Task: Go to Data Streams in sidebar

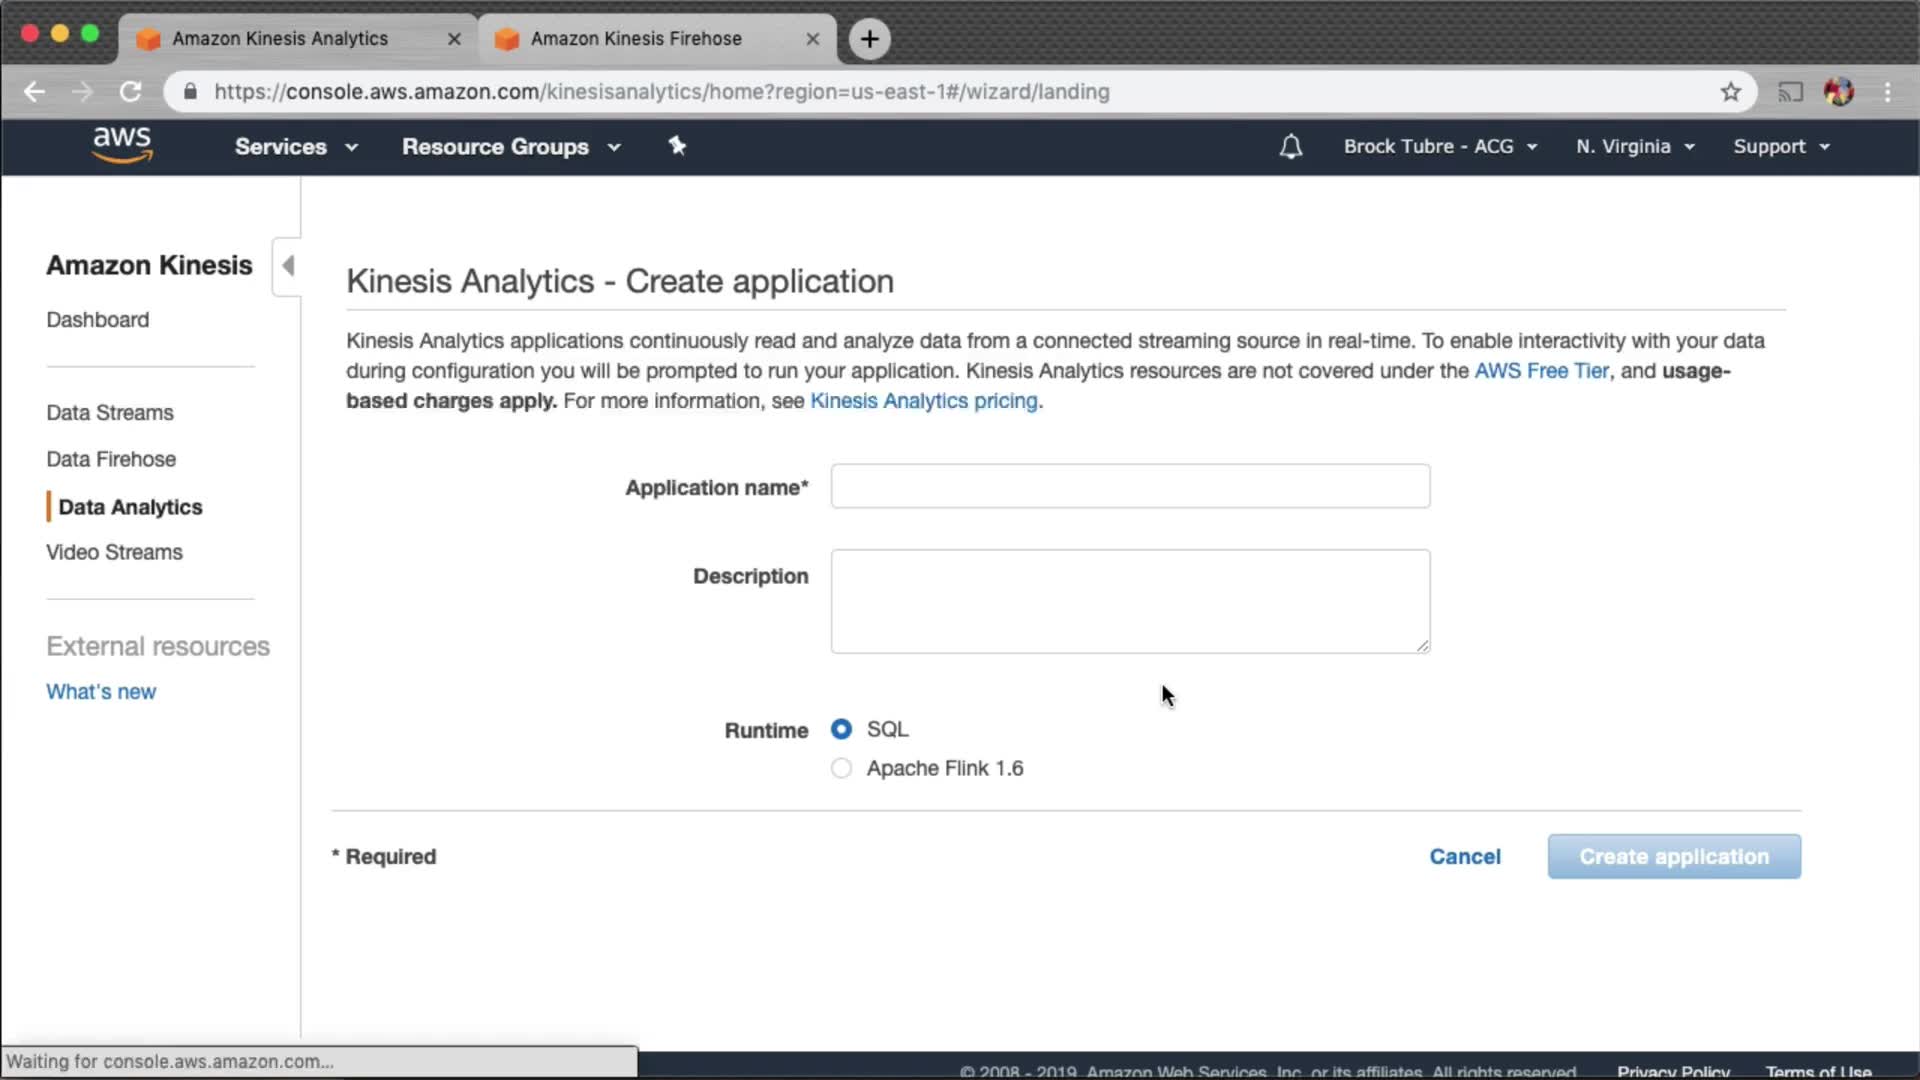Action: pyautogui.click(x=110, y=413)
